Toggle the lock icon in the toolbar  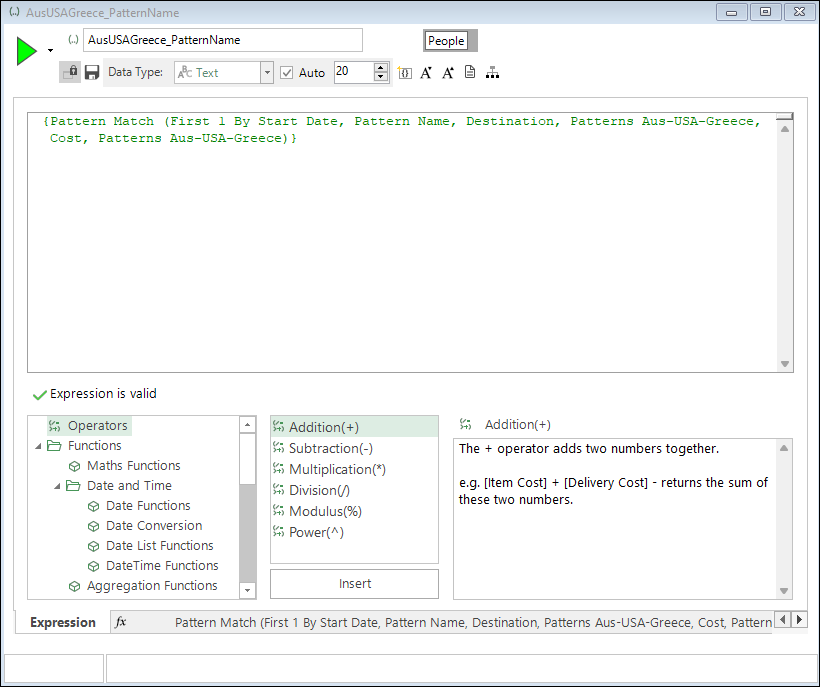pos(70,72)
